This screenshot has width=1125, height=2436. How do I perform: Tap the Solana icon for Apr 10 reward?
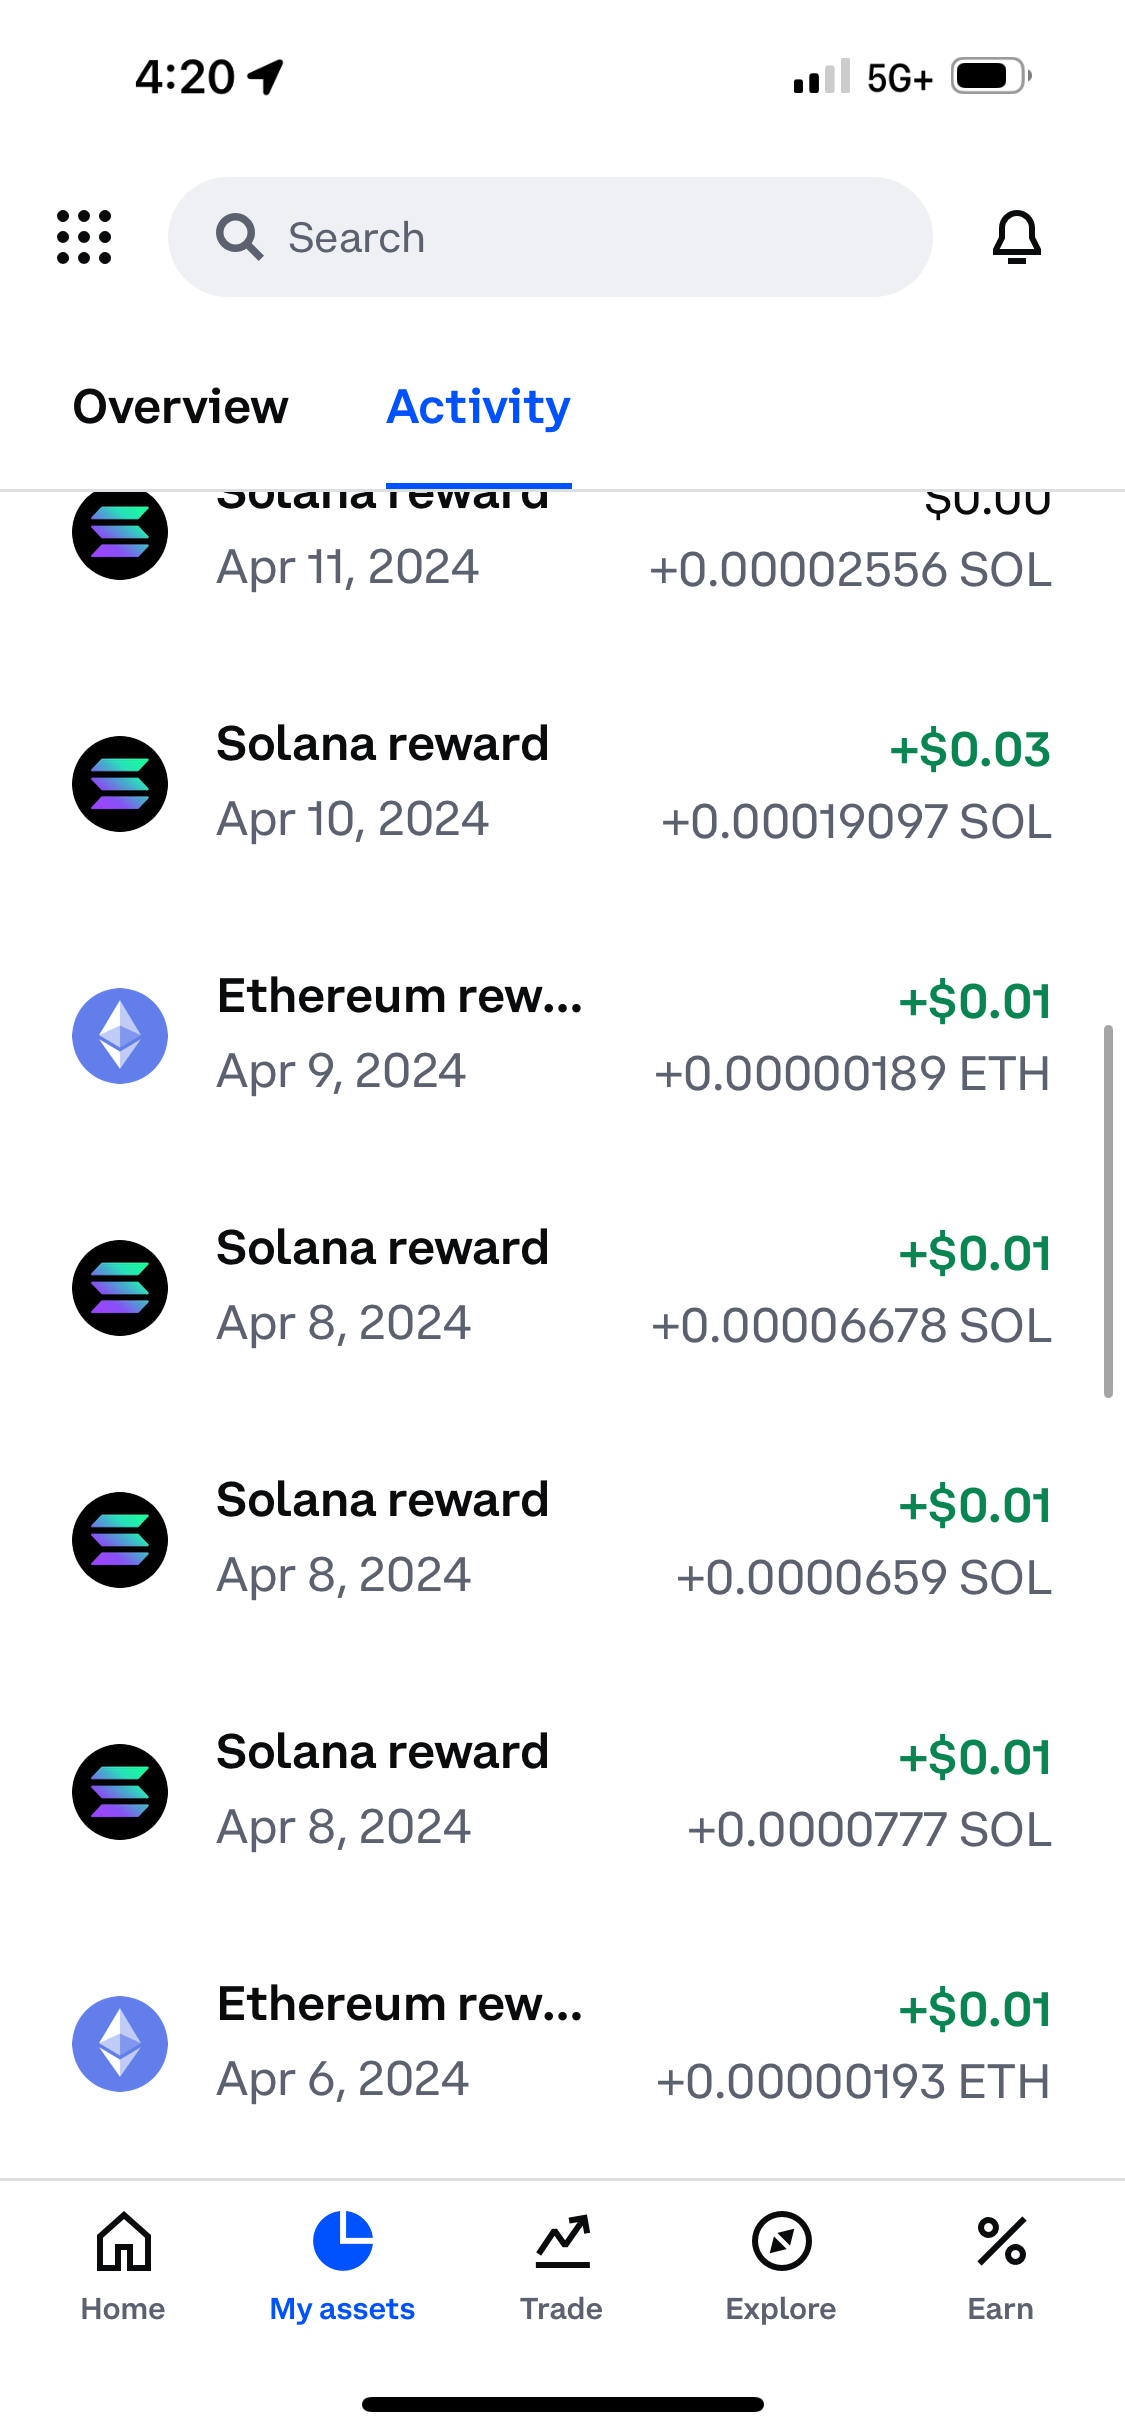120,784
